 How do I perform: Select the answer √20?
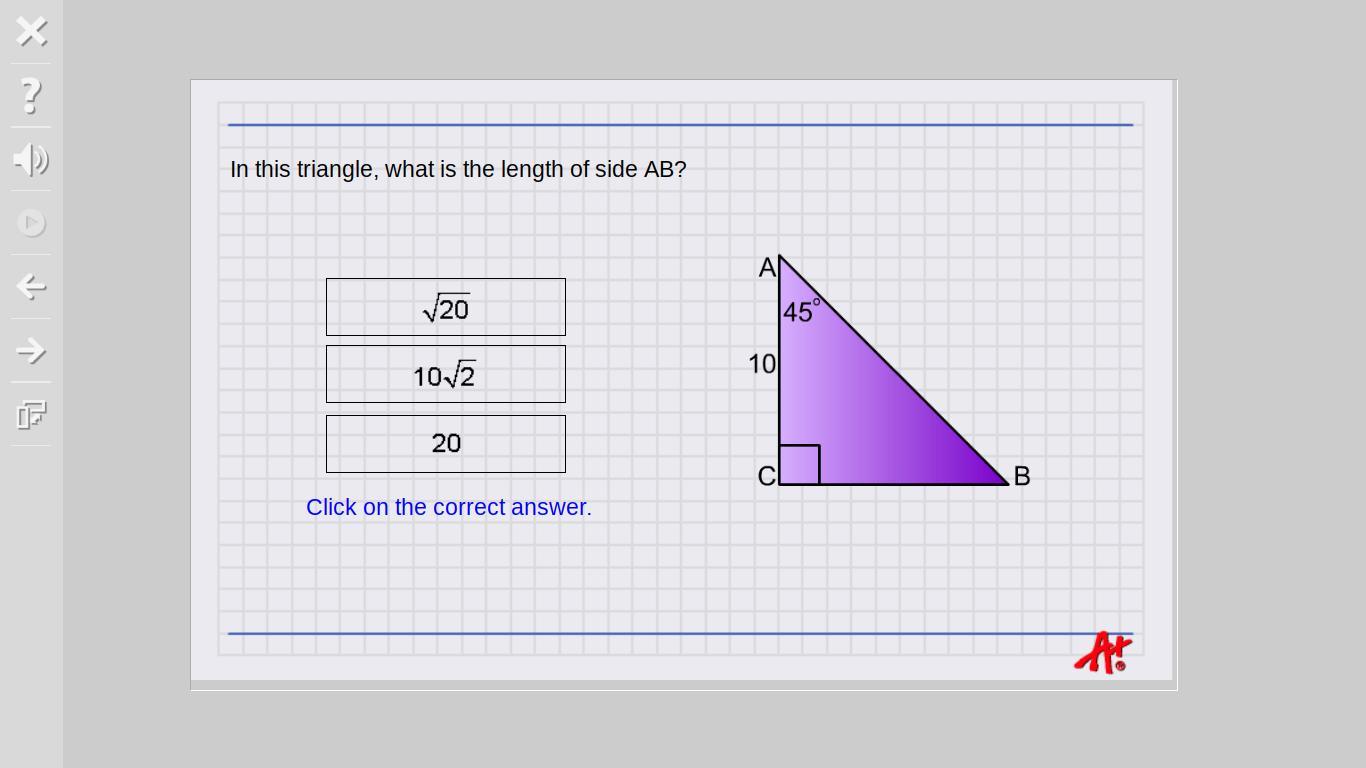click(x=446, y=307)
